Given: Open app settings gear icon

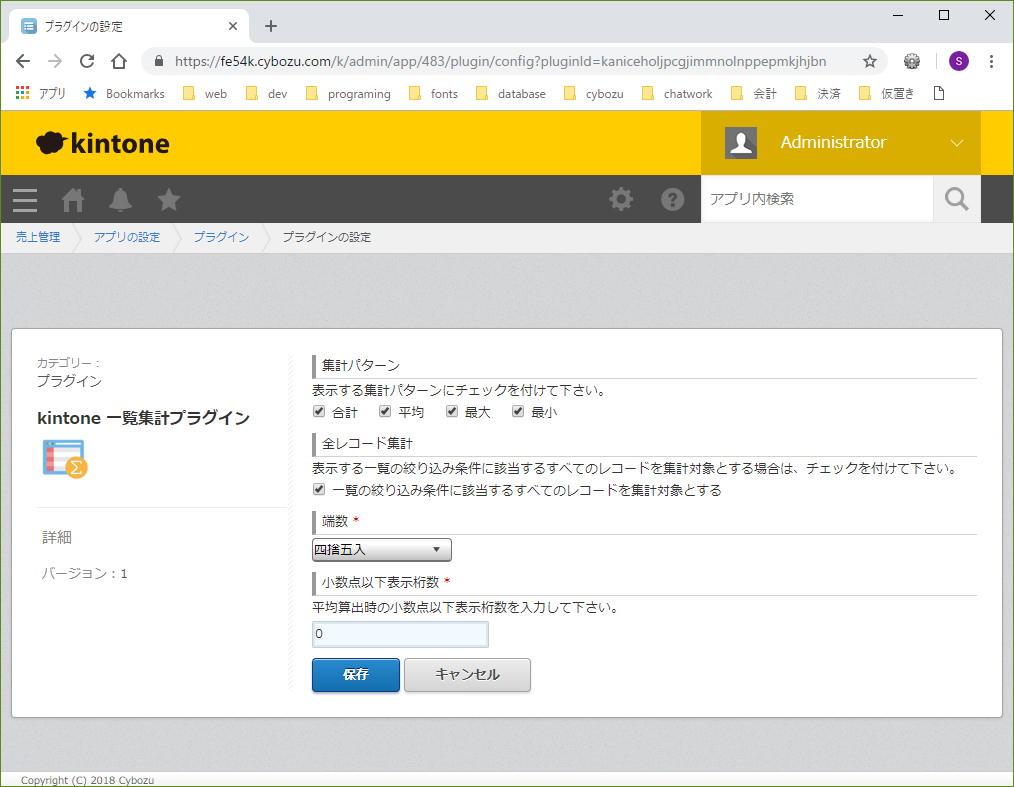Looking at the screenshot, I should (621, 199).
